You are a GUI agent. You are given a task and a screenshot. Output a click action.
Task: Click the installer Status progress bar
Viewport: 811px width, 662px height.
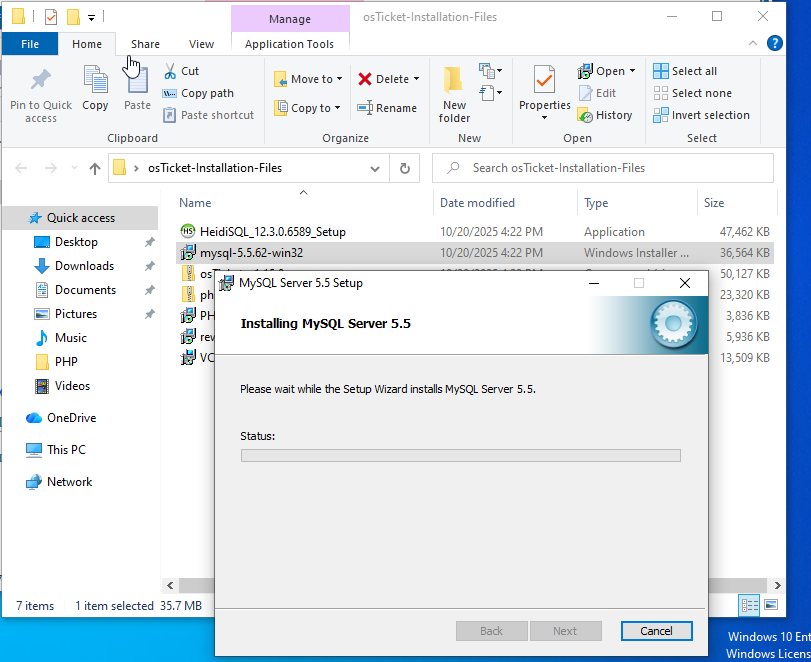460,455
